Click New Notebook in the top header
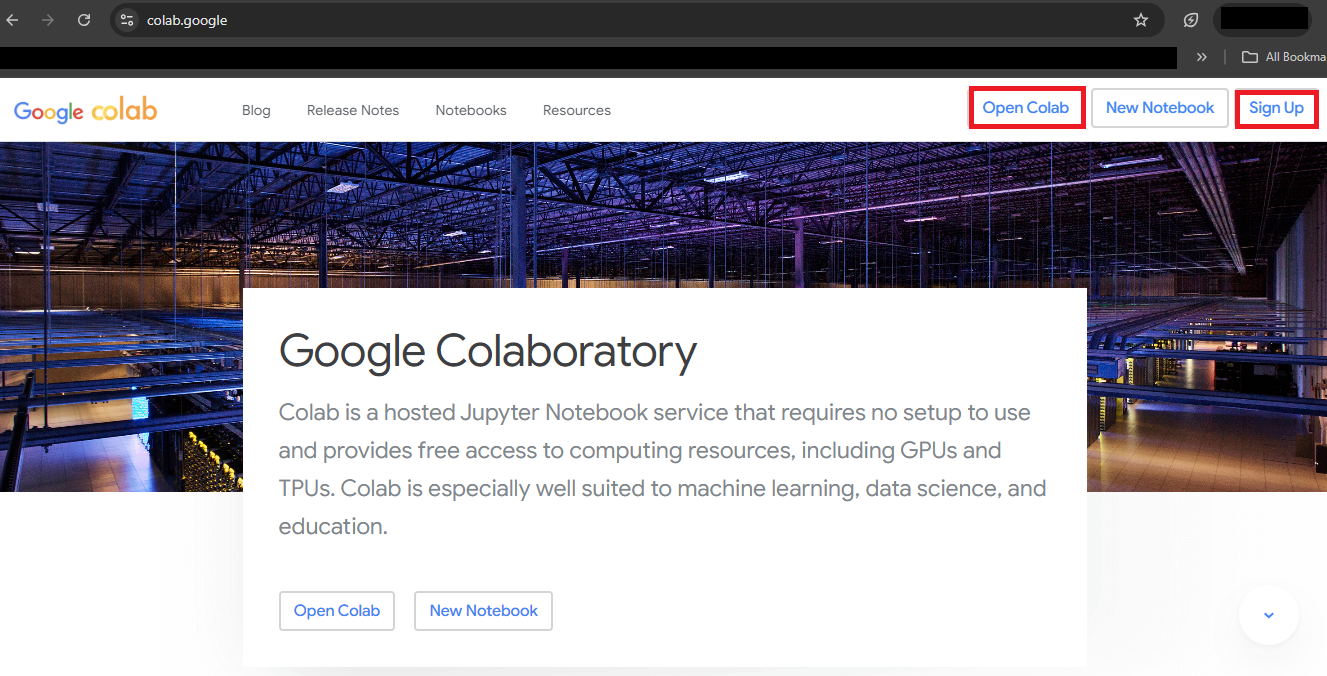 (1160, 108)
